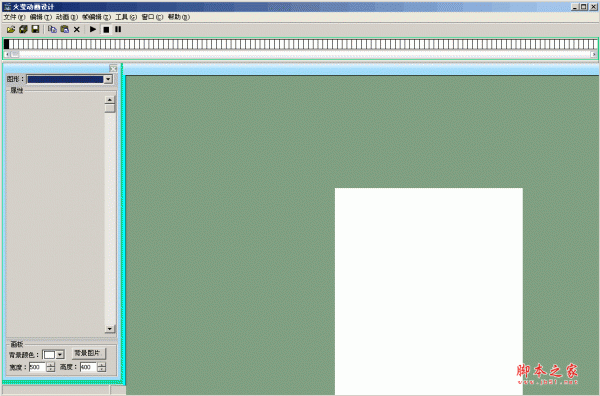Minimize the application window
Screen dimensions: 600x396
pos(575,7)
